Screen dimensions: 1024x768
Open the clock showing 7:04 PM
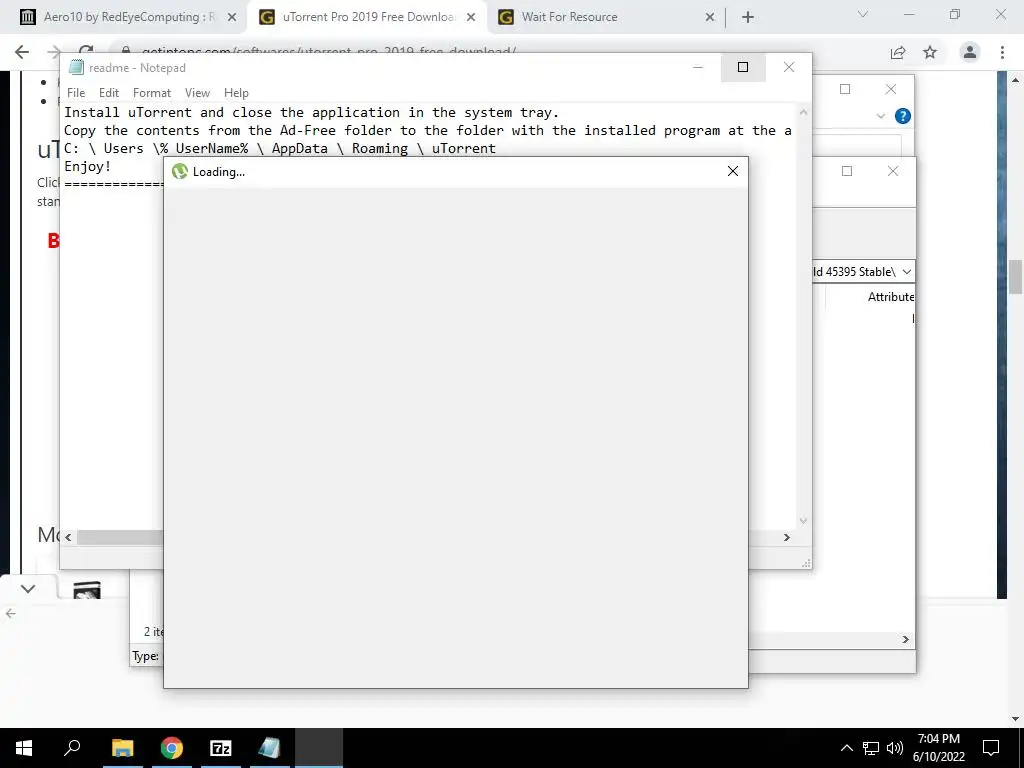coord(938,748)
